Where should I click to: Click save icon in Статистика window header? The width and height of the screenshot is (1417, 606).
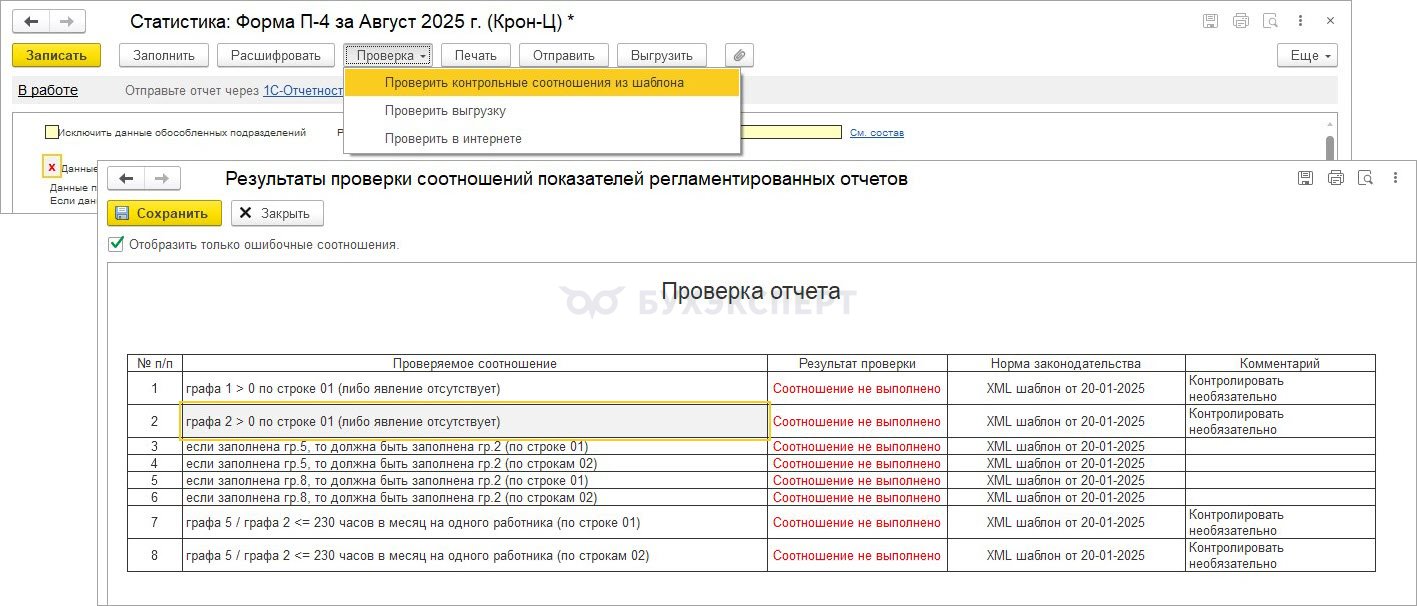click(1211, 21)
